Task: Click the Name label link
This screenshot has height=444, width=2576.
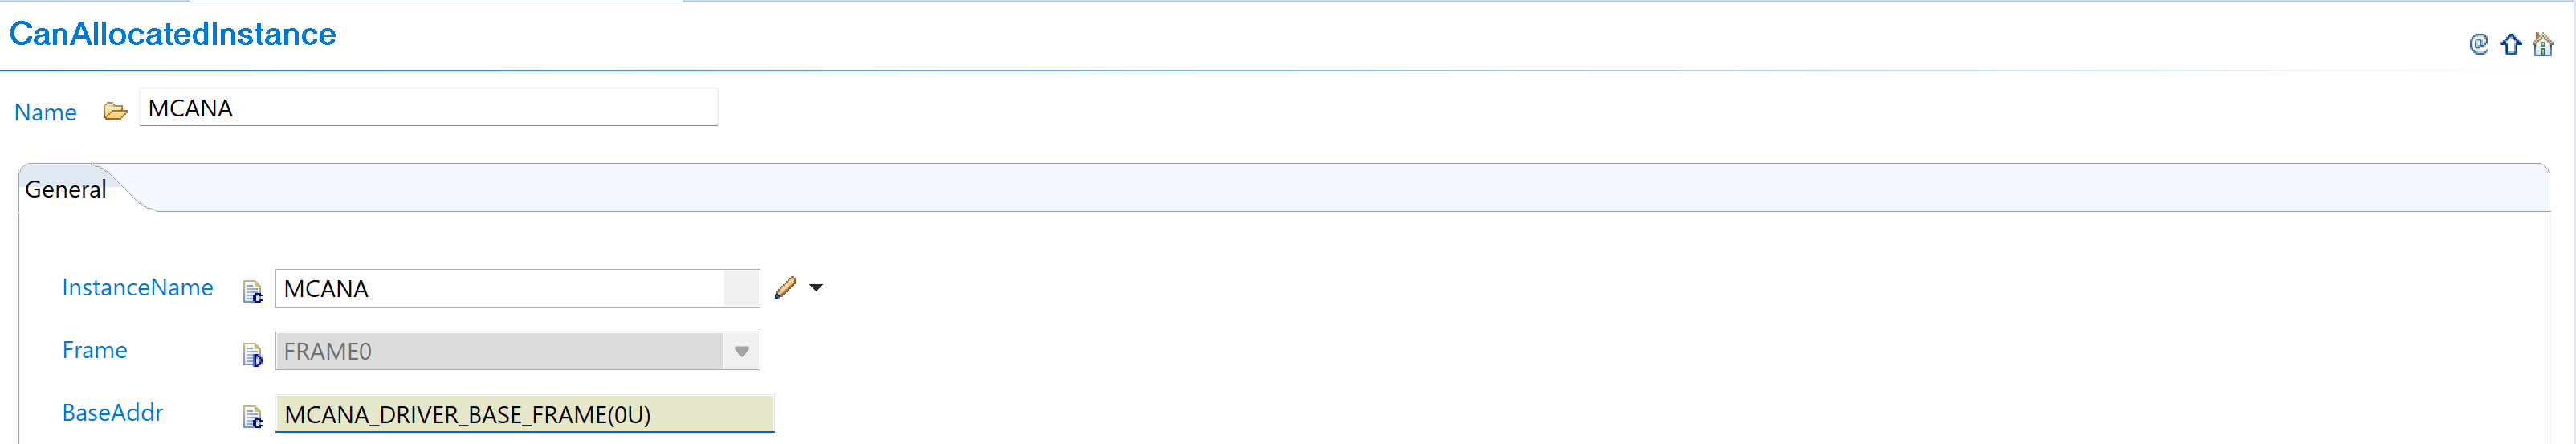Action: tap(45, 112)
